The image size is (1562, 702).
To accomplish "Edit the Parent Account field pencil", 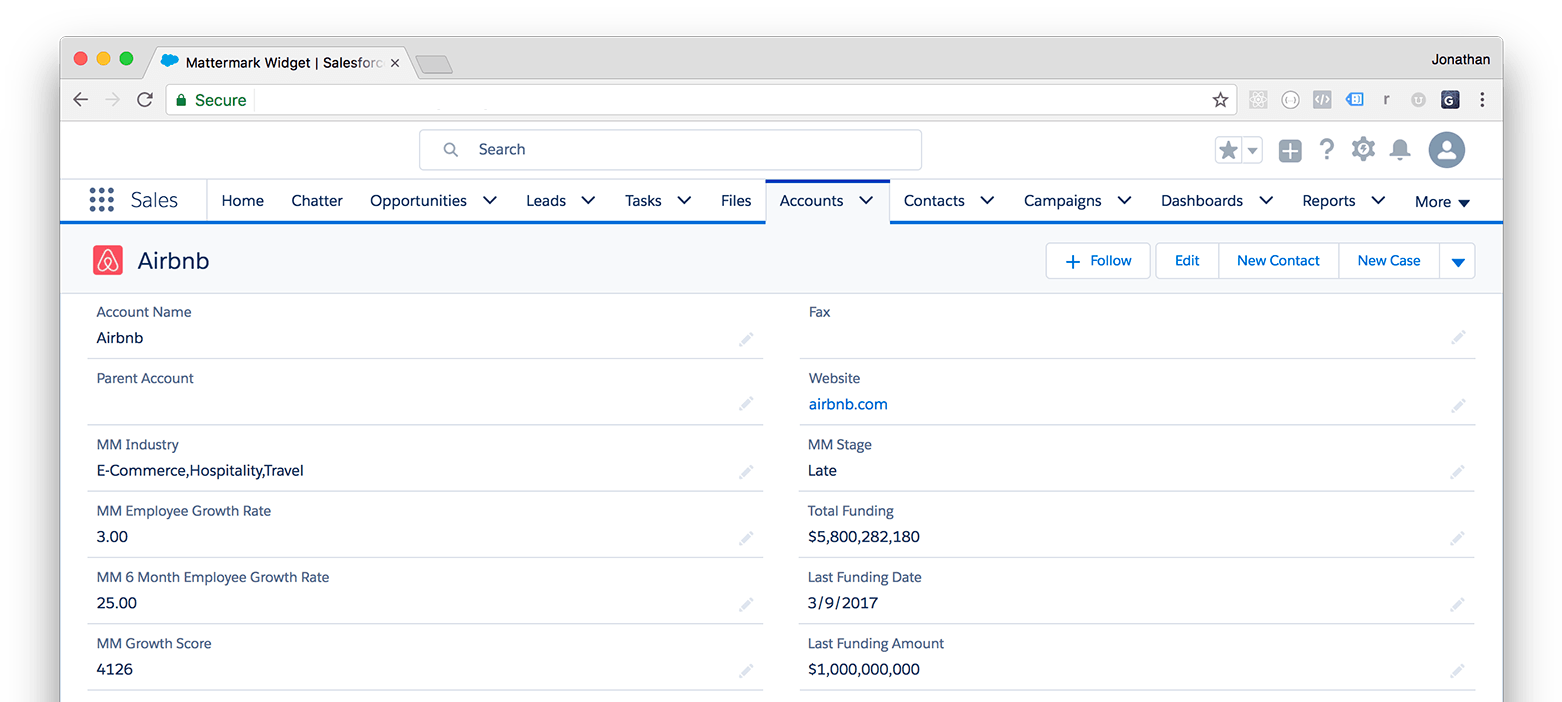I will pos(746,405).
